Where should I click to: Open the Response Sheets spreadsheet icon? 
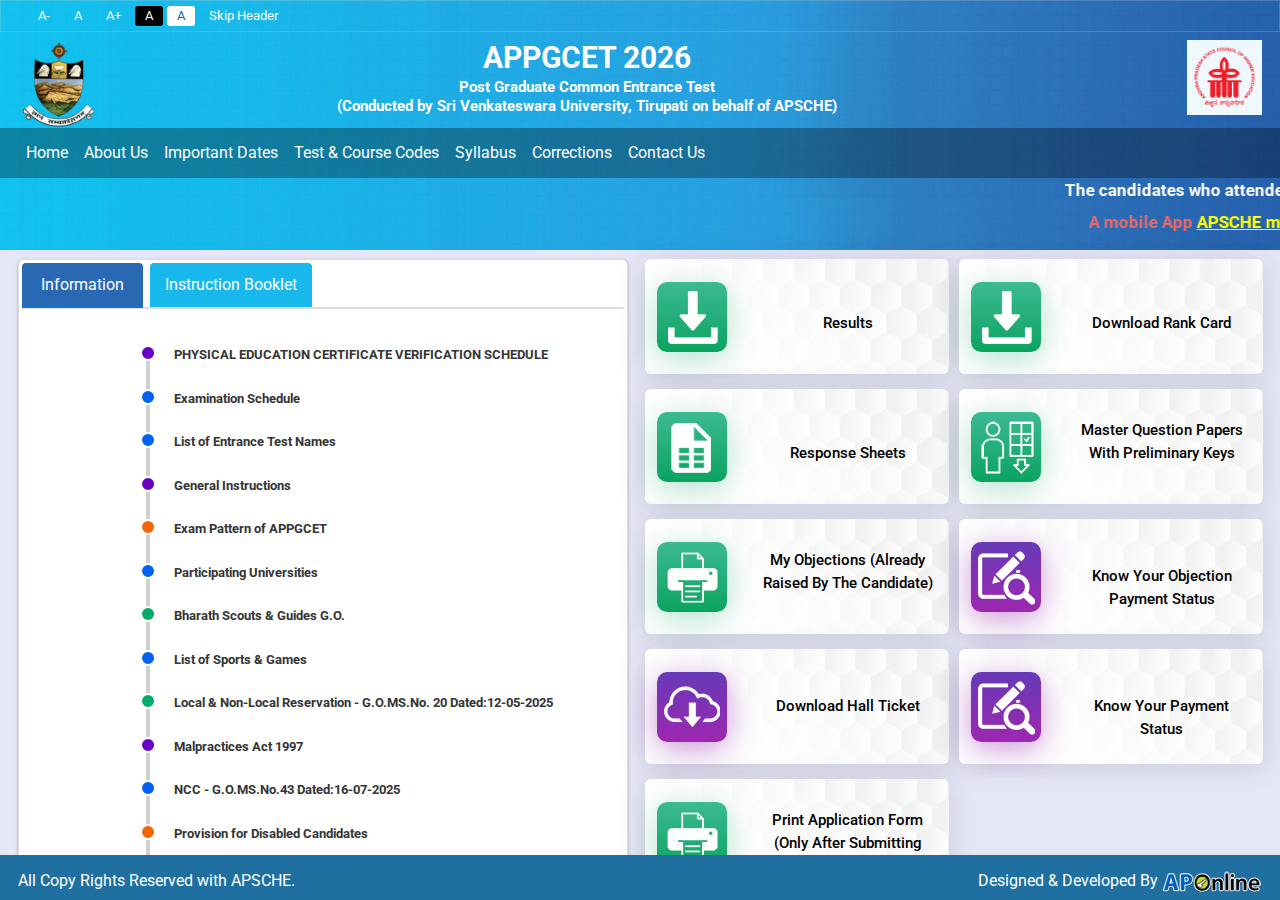point(692,447)
